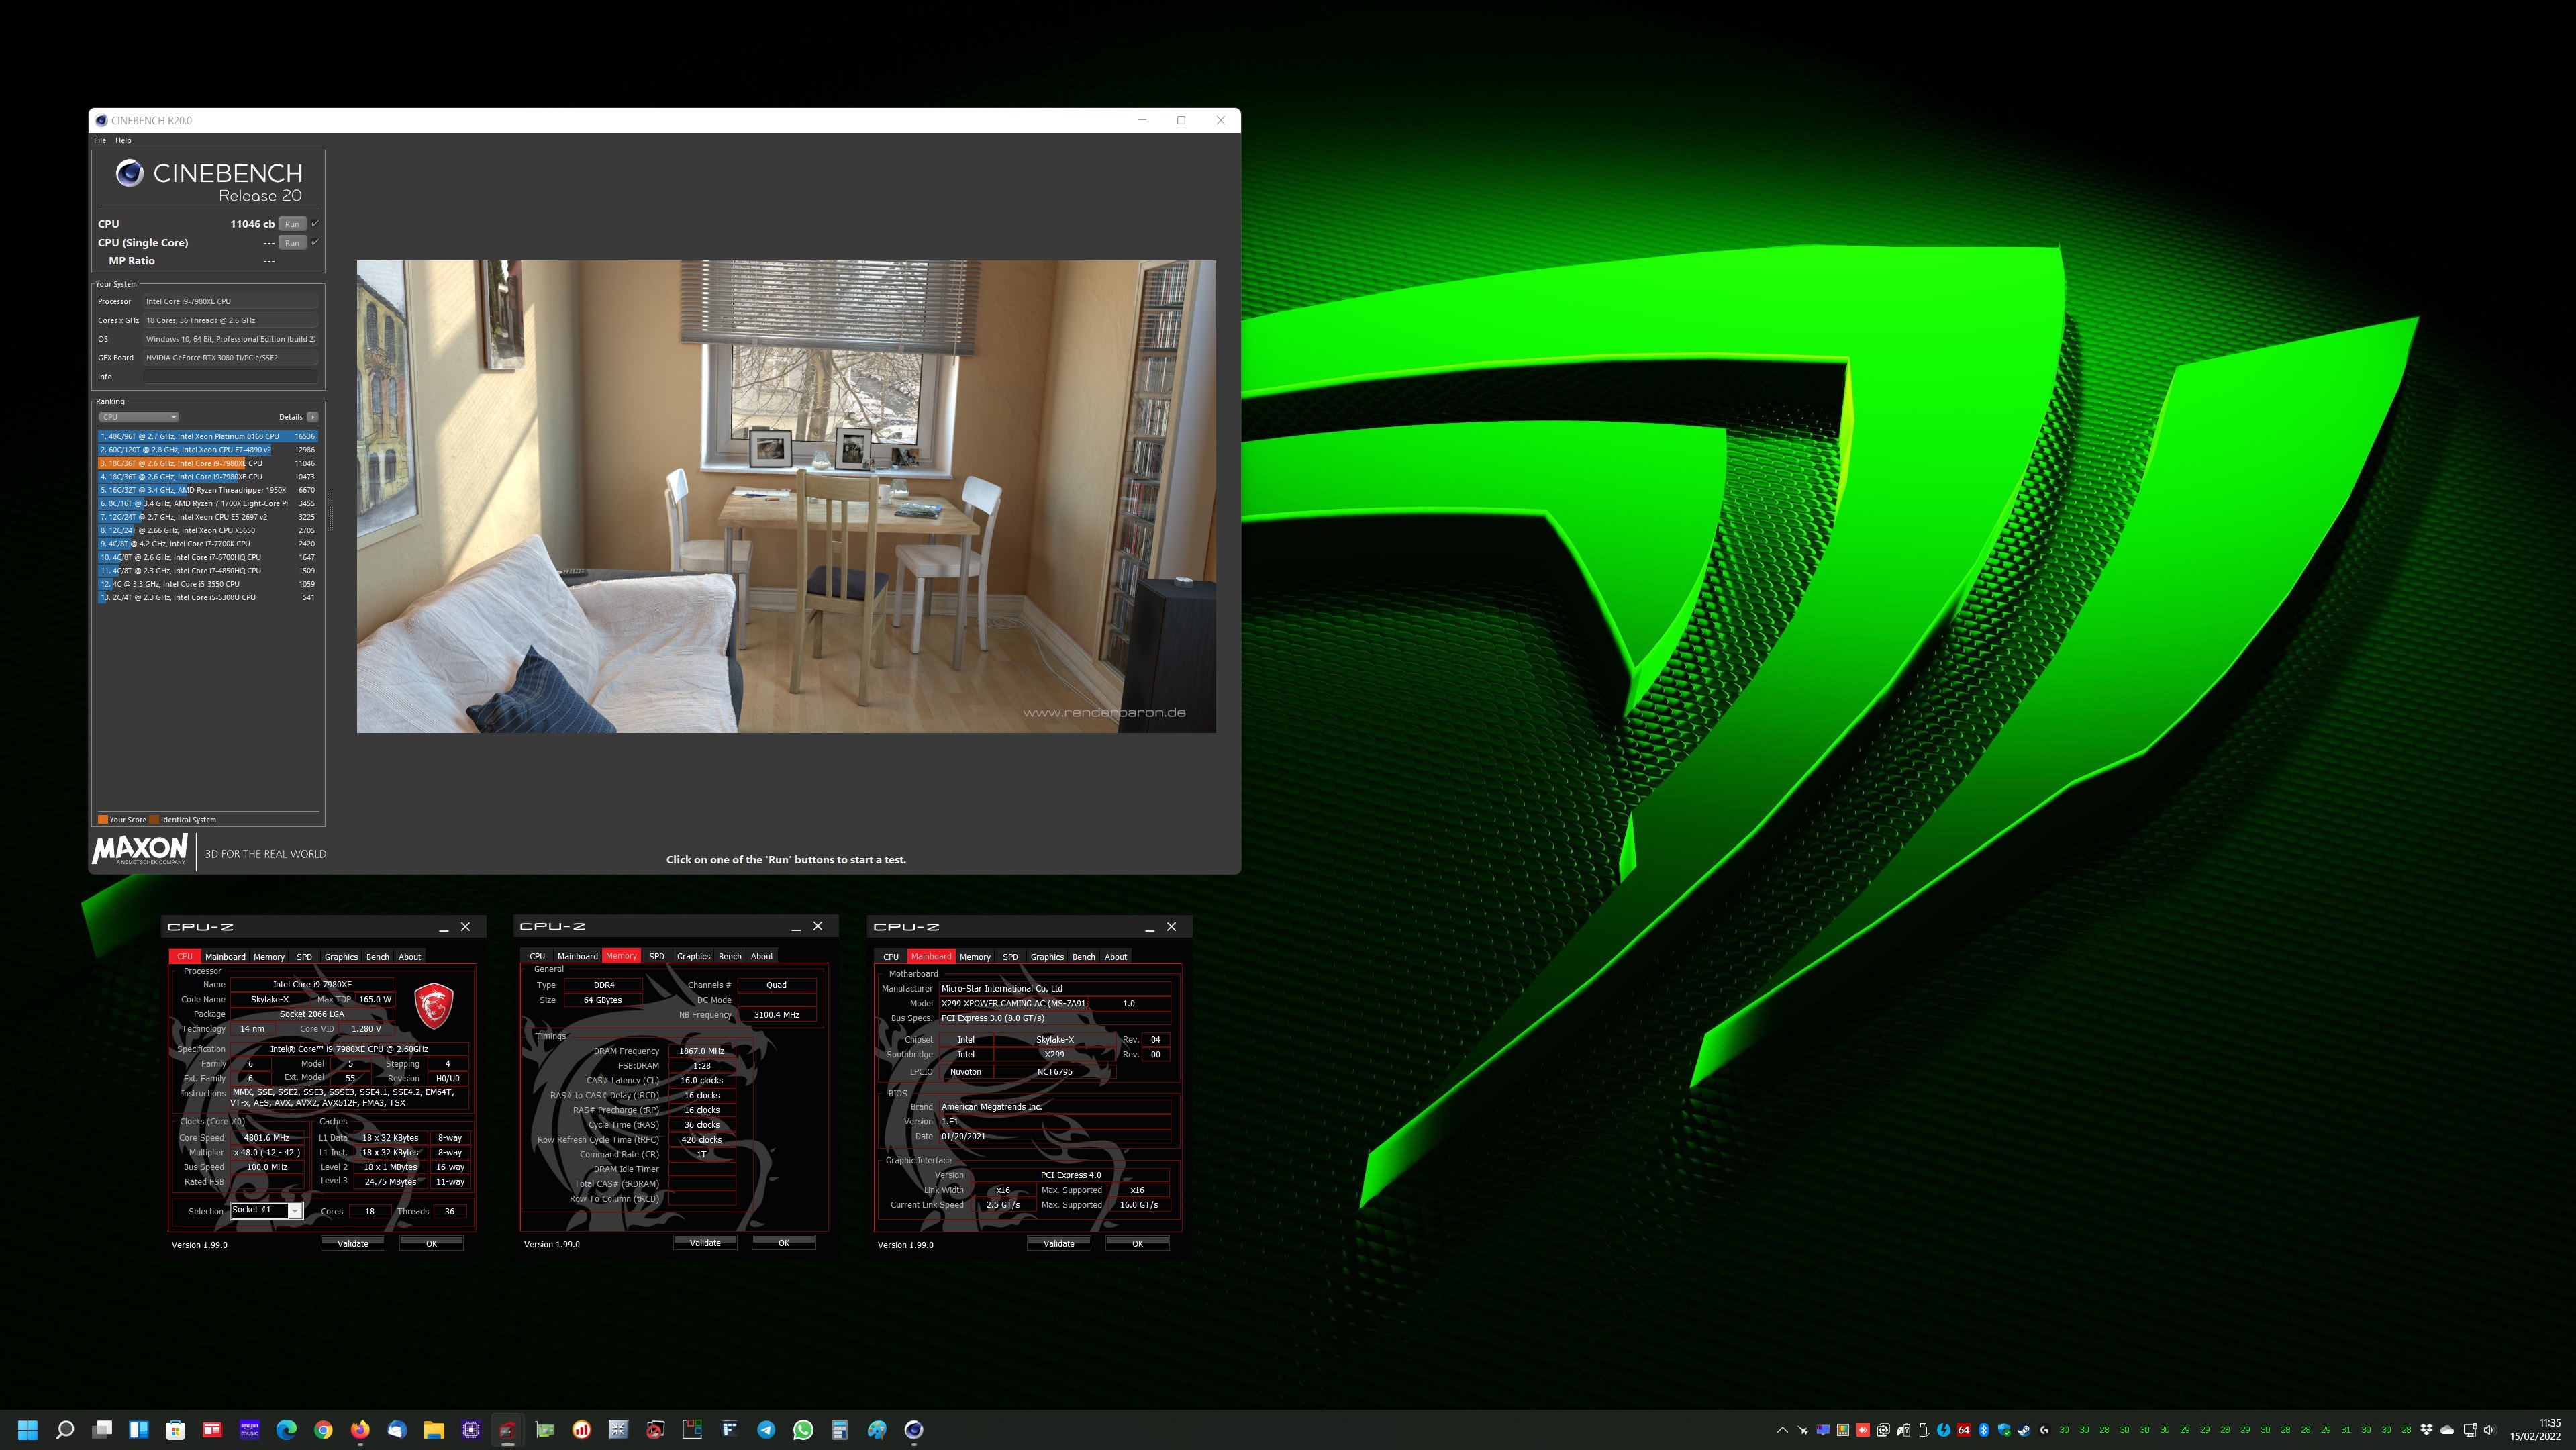Screen dimensions: 2576x1450
Task: Open the purple CPU chip app on the taskbar
Action: 471,1430
